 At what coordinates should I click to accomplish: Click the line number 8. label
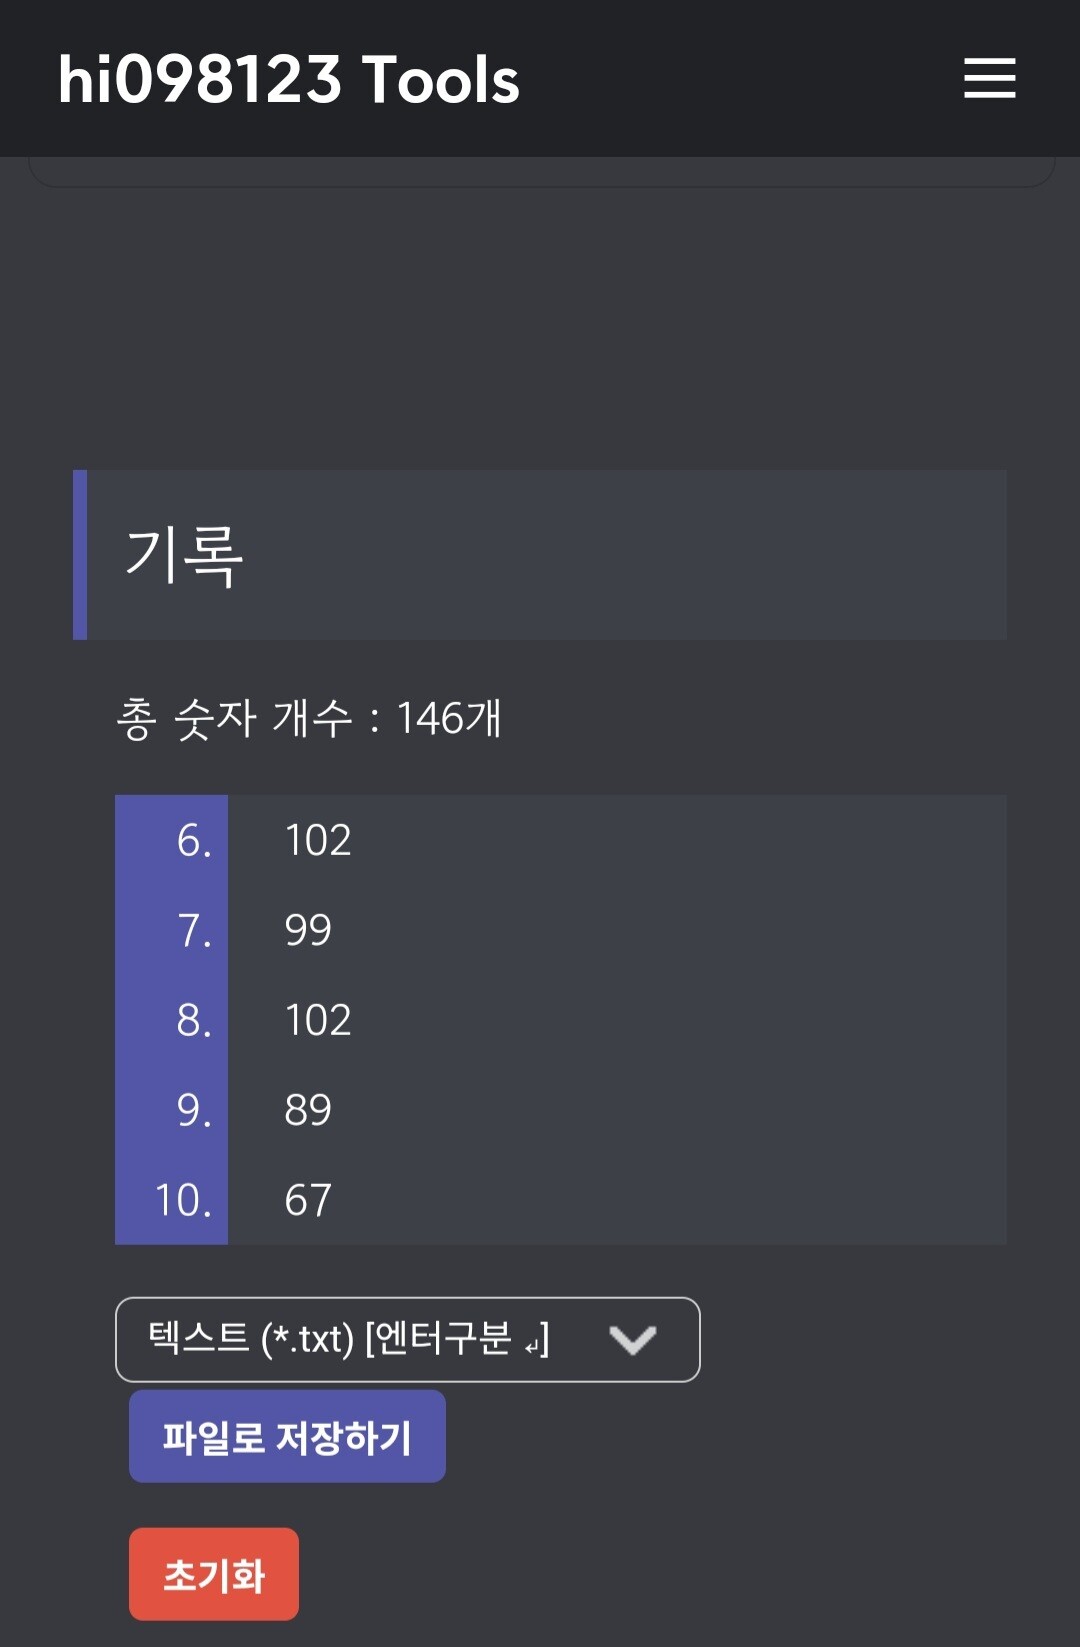[194, 1020]
